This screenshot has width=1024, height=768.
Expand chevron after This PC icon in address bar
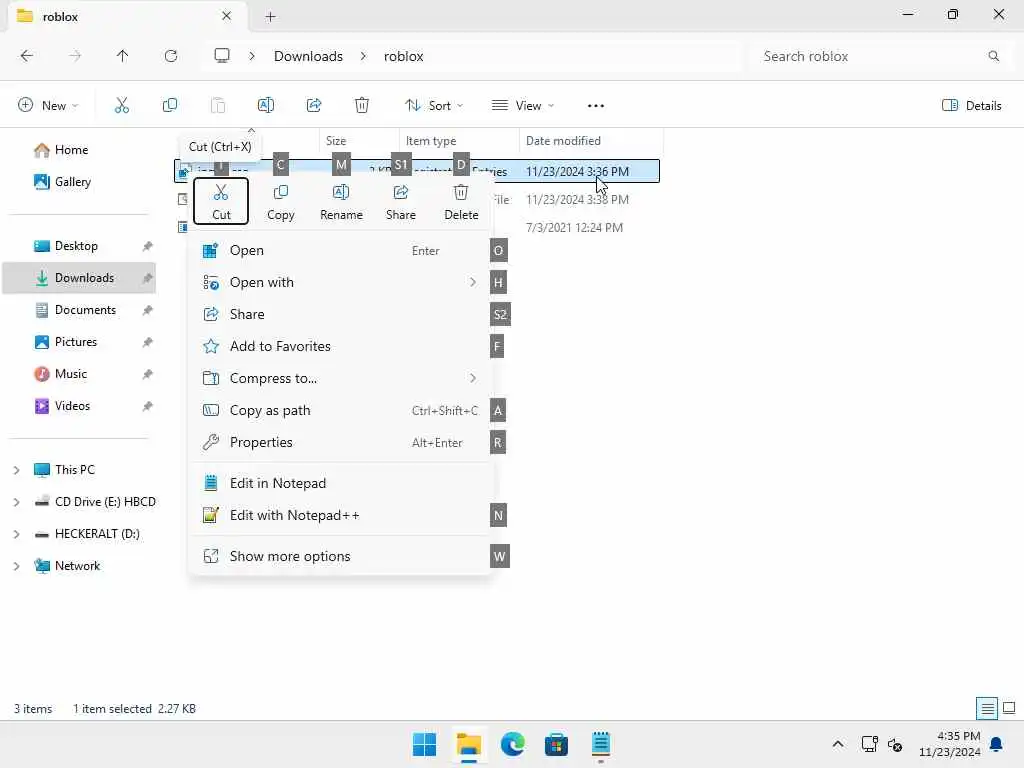point(252,56)
